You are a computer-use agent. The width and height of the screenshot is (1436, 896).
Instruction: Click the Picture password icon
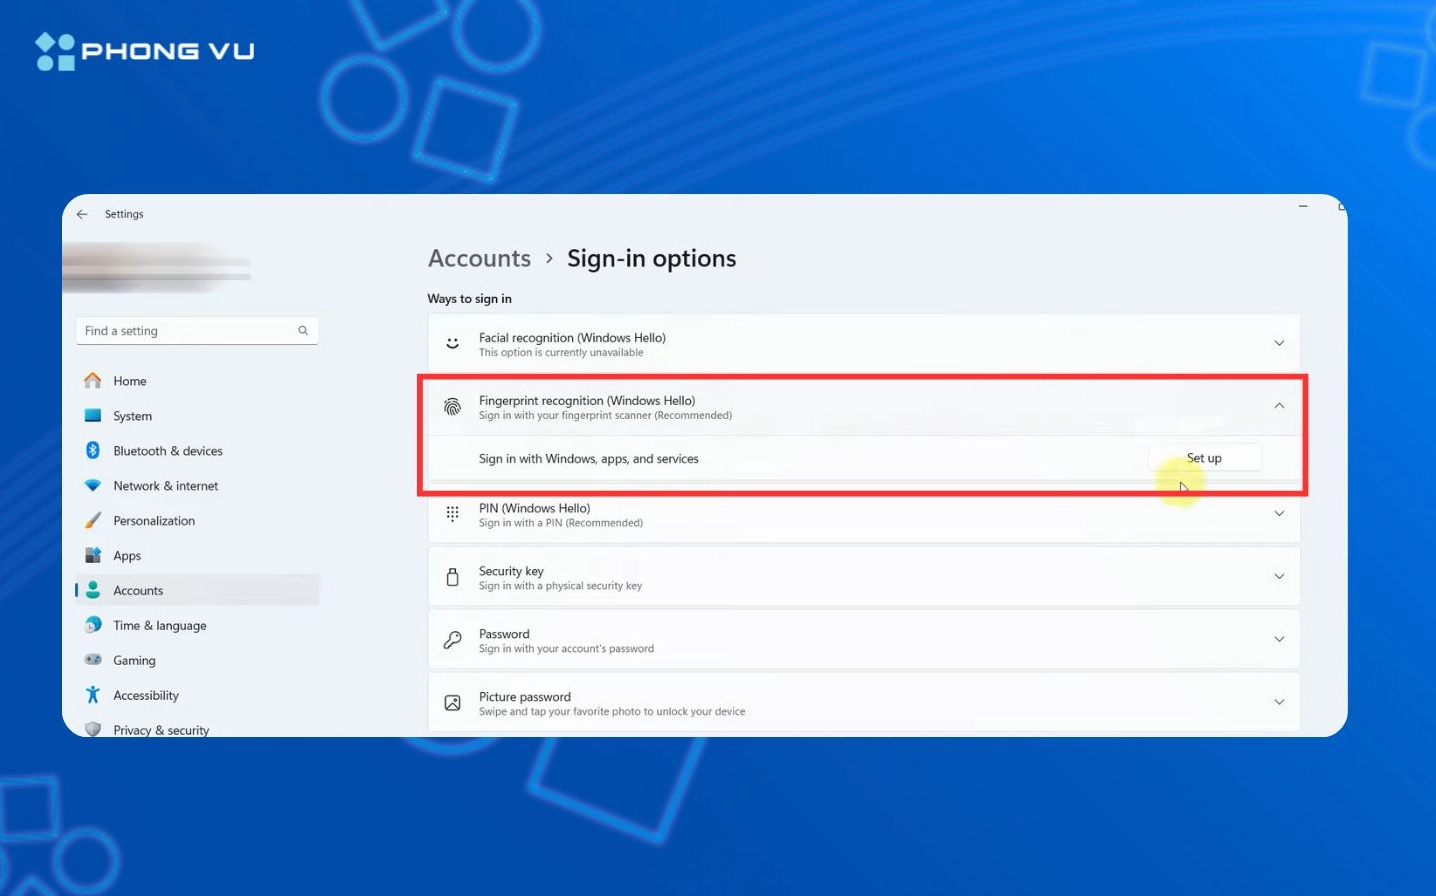click(x=452, y=703)
